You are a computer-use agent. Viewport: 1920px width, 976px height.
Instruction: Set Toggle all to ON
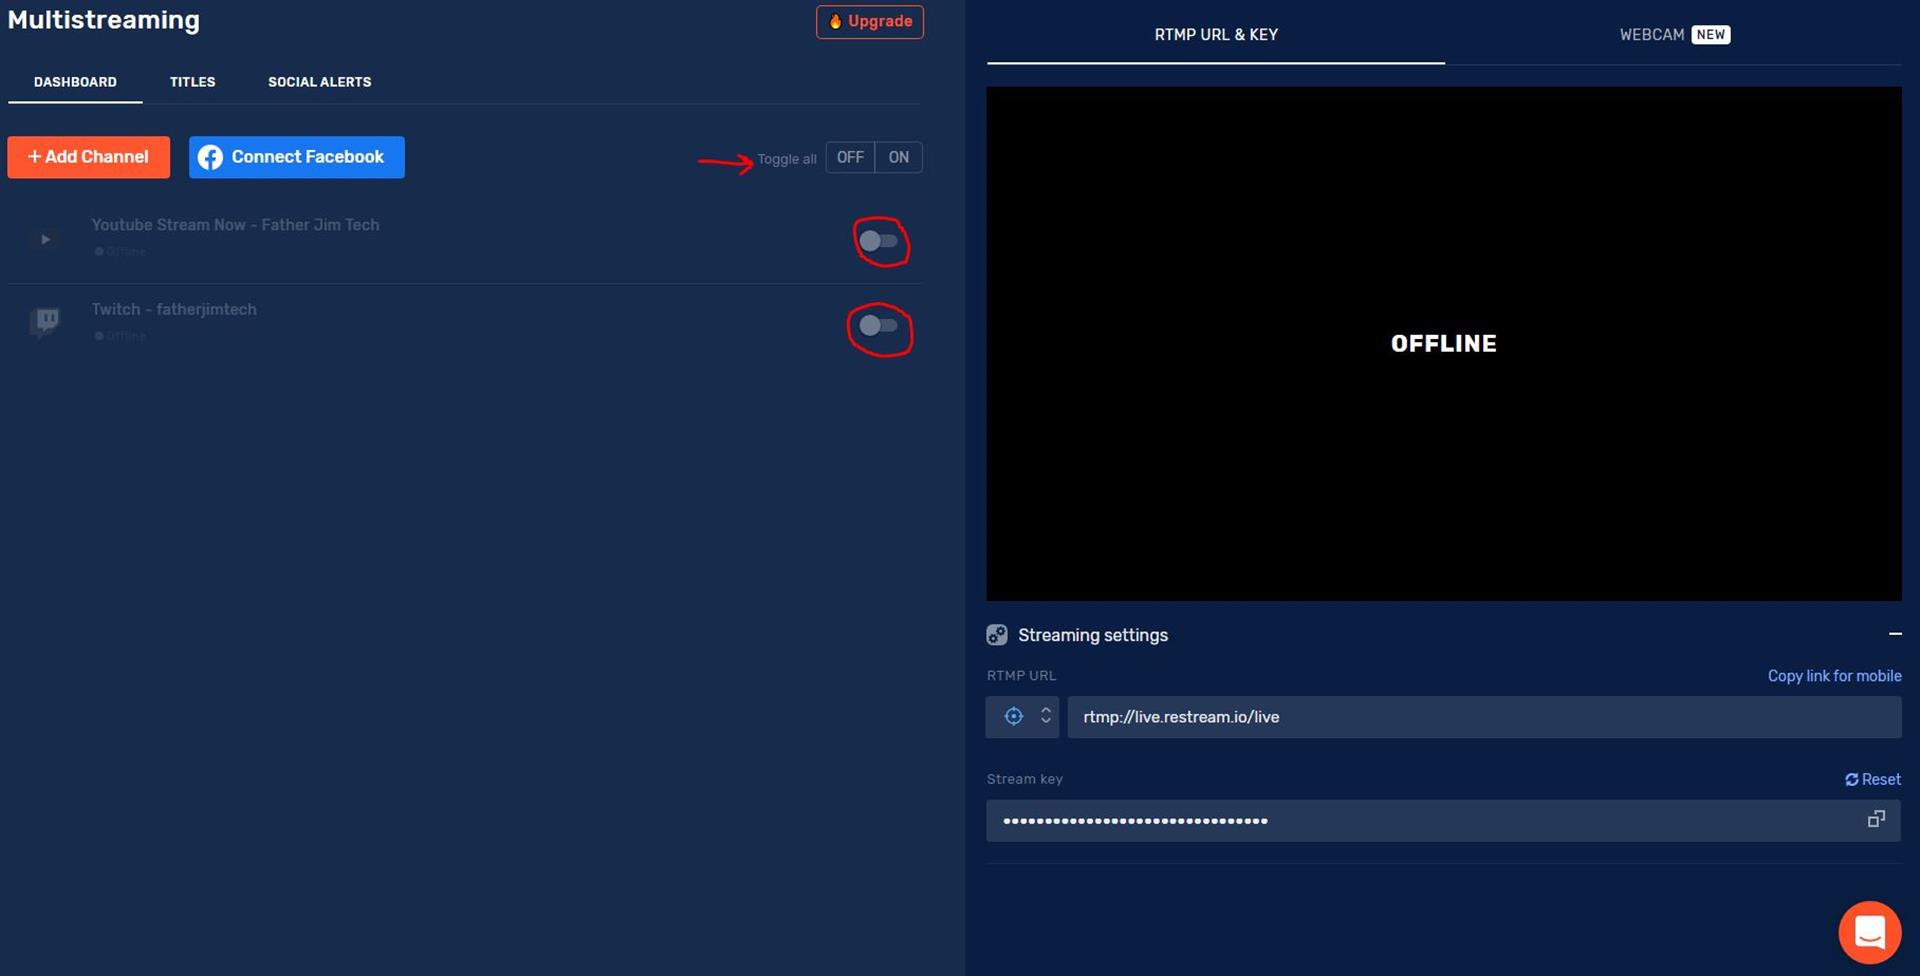point(899,158)
